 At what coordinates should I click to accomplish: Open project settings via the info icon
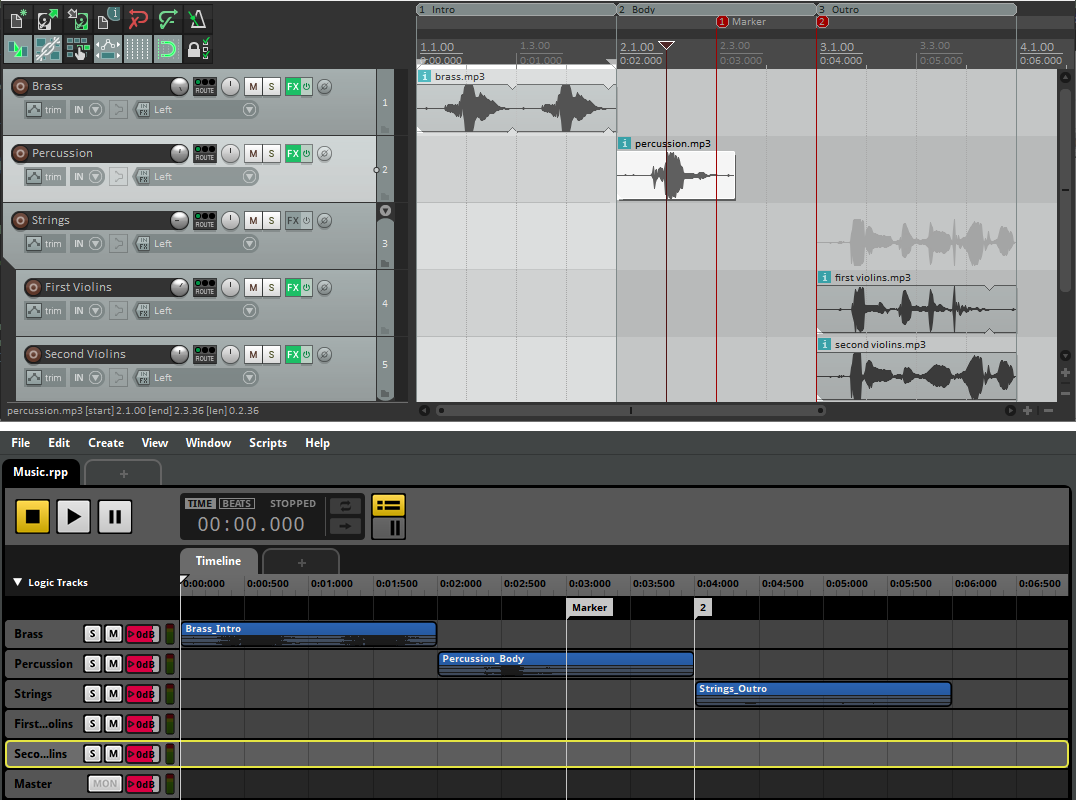(x=108, y=18)
